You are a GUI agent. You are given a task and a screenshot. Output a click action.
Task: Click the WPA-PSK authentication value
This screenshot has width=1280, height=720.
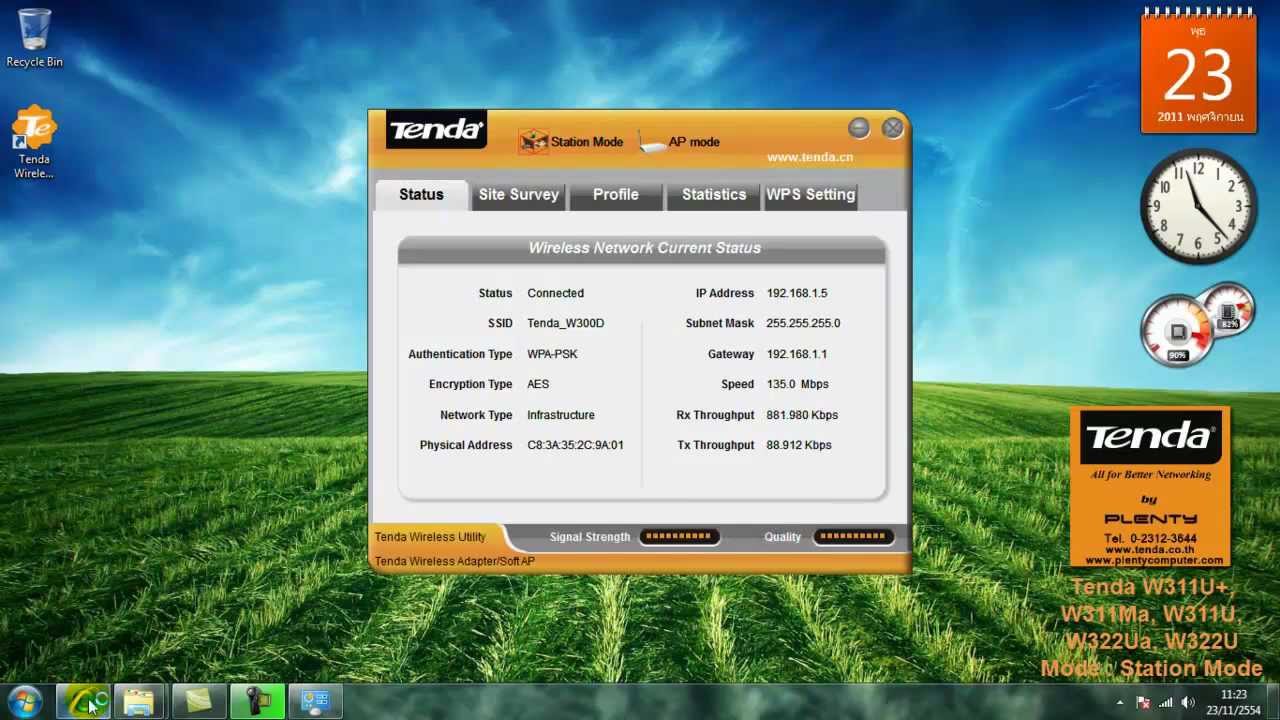(x=552, y=355)
